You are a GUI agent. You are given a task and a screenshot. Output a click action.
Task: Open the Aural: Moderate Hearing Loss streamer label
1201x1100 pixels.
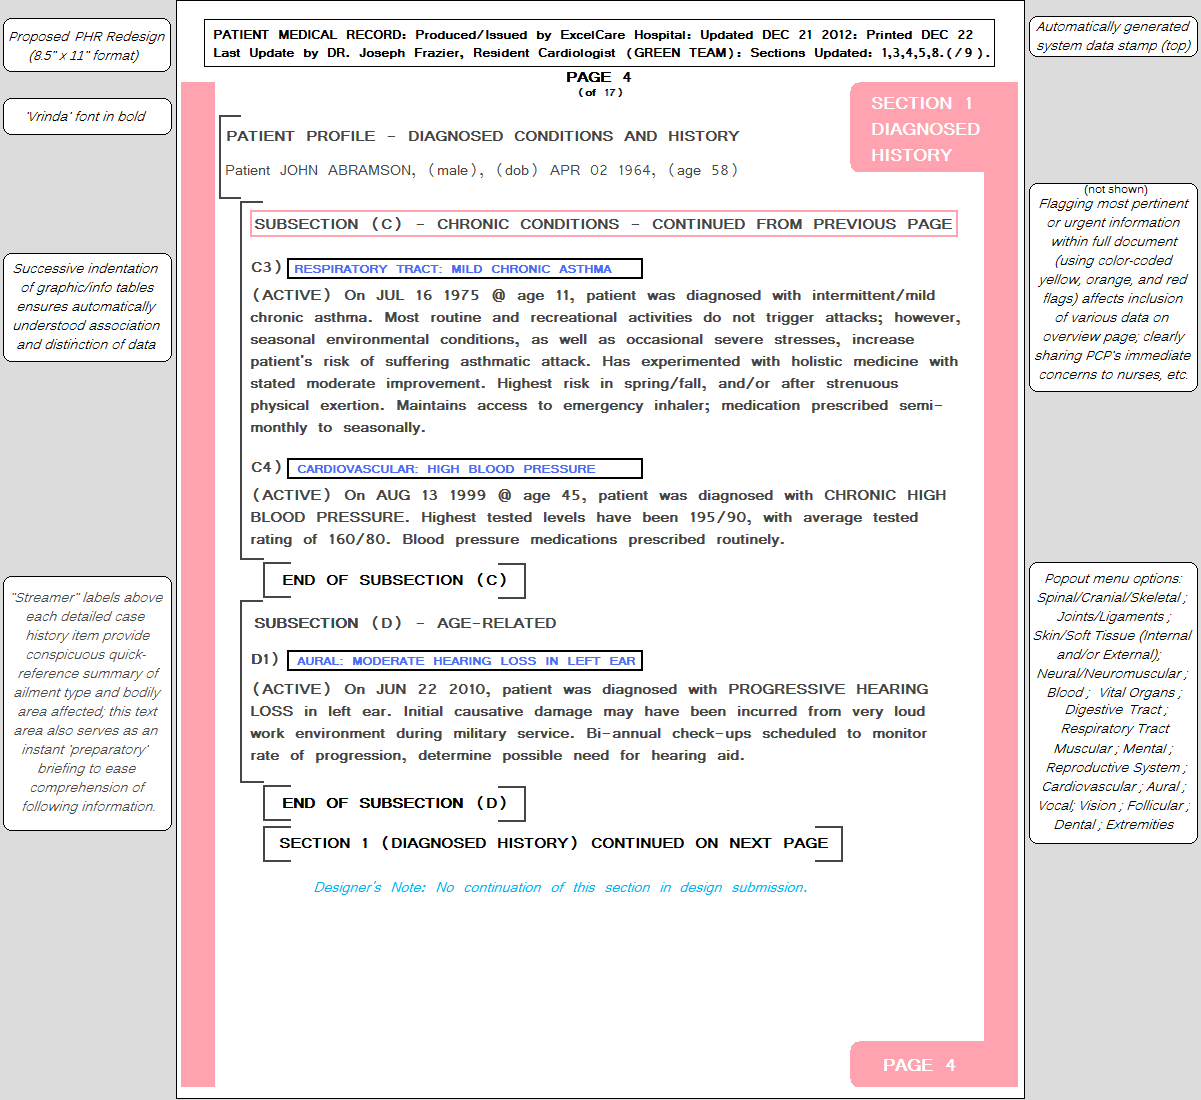pos(465,661)
